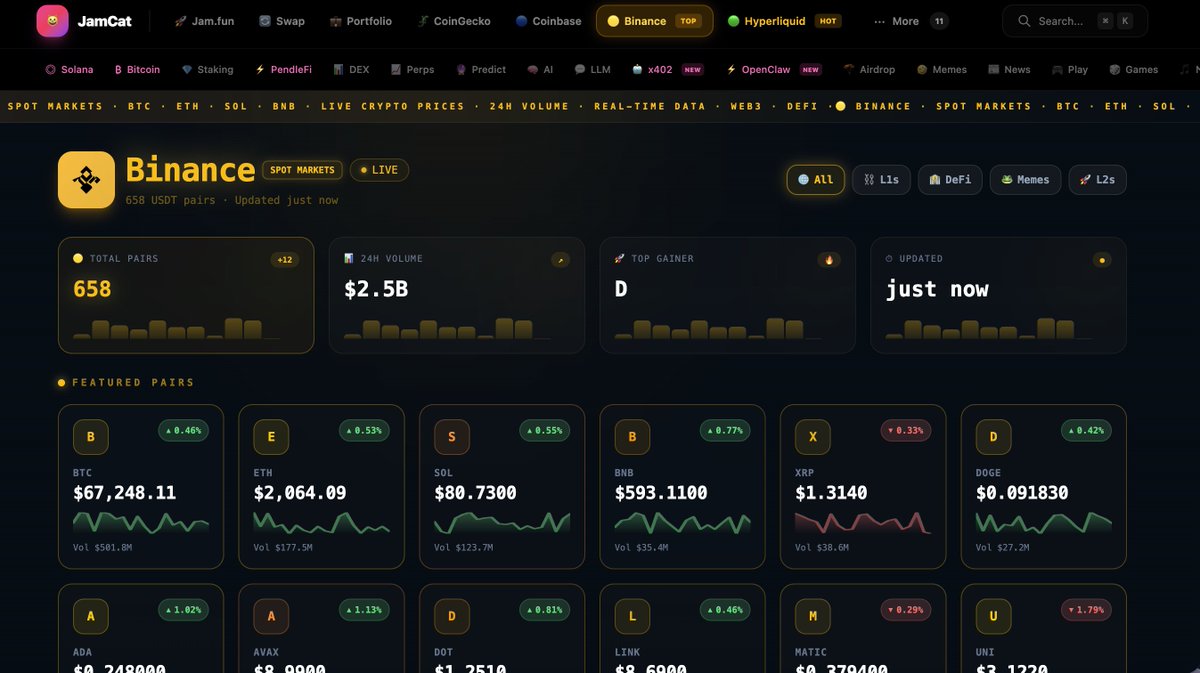This screenshot has width=1200, height=673.
Task: Open the x402 NEW category
Action: pos(667,70)
